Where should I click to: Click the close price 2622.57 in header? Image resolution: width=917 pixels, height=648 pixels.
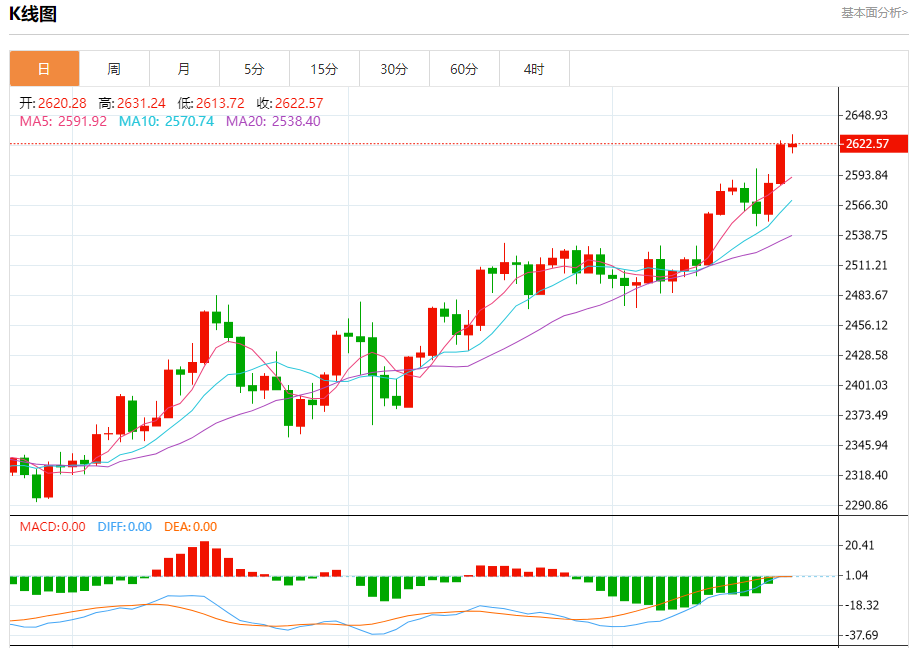(299, 104)
